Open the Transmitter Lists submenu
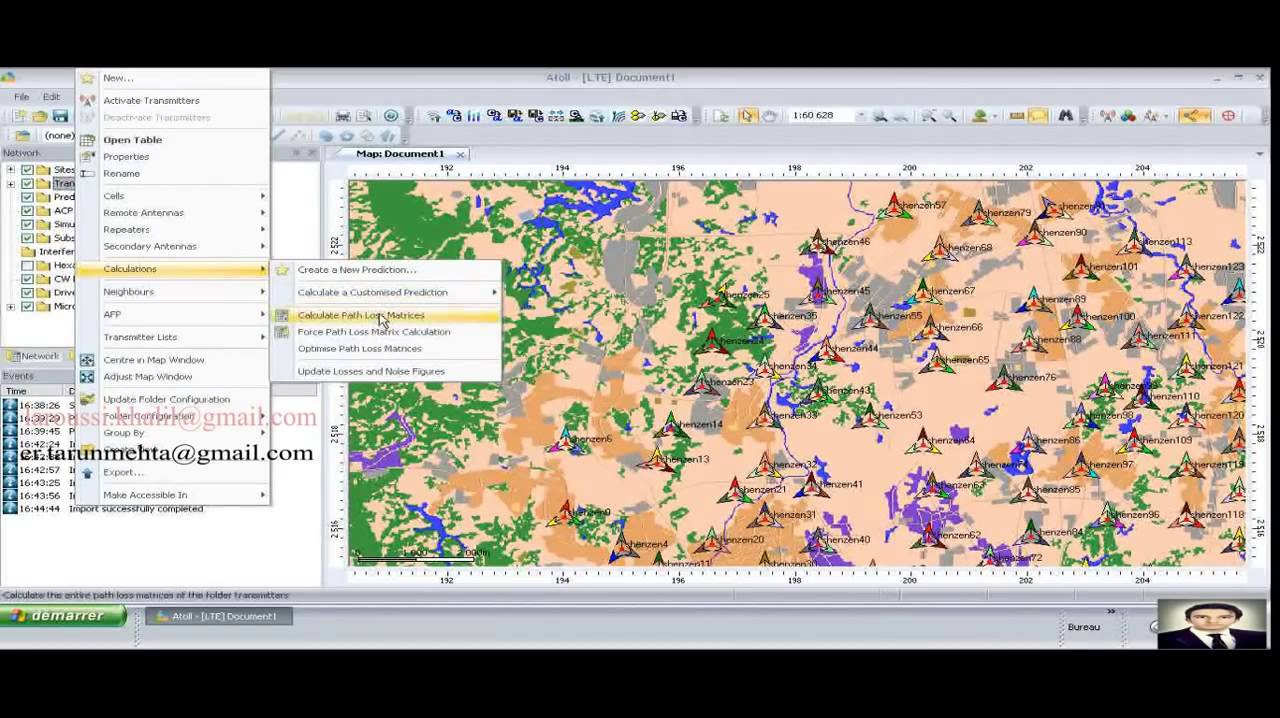This screenshot has width=1280, height=718. point(172,337)
